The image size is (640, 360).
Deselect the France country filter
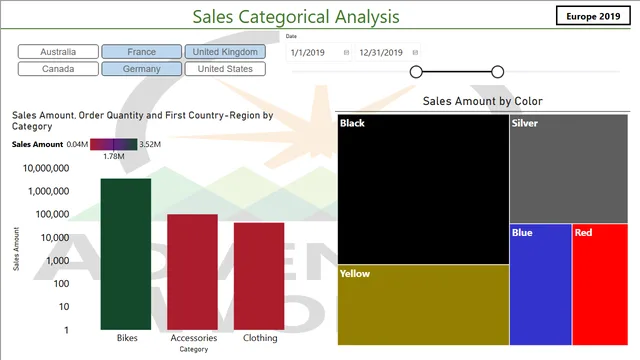point(142,52)
